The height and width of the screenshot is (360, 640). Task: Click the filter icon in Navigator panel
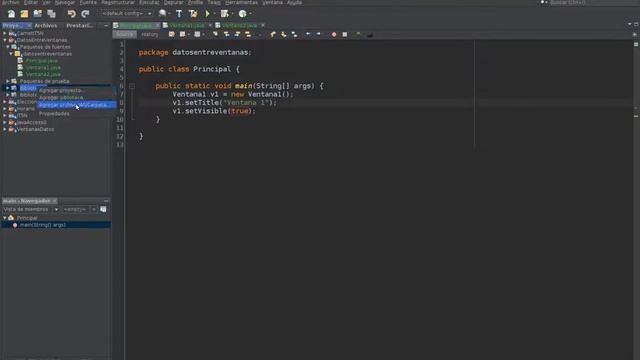coord(103,209)
